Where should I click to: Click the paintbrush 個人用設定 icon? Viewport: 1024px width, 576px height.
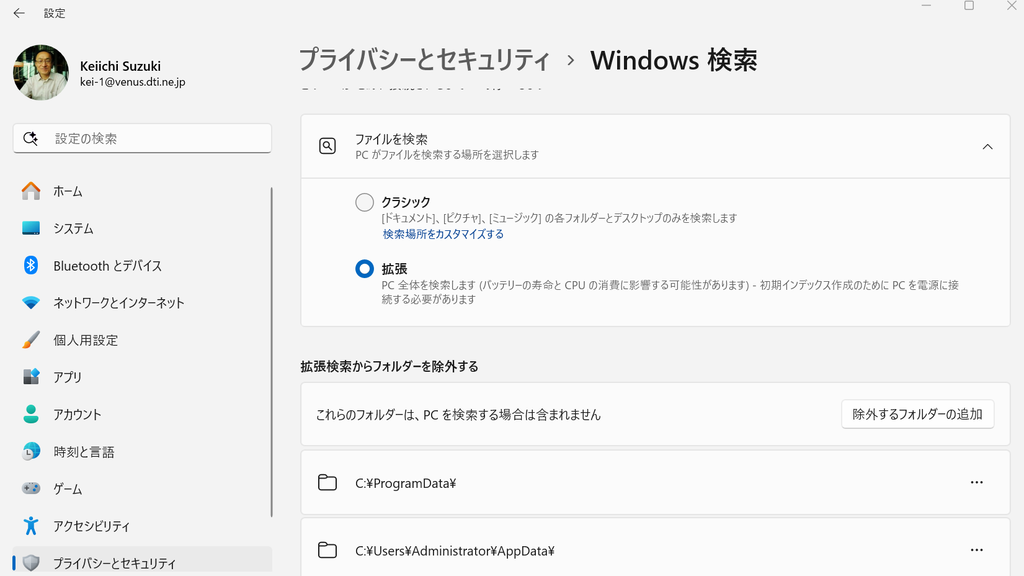31,340
